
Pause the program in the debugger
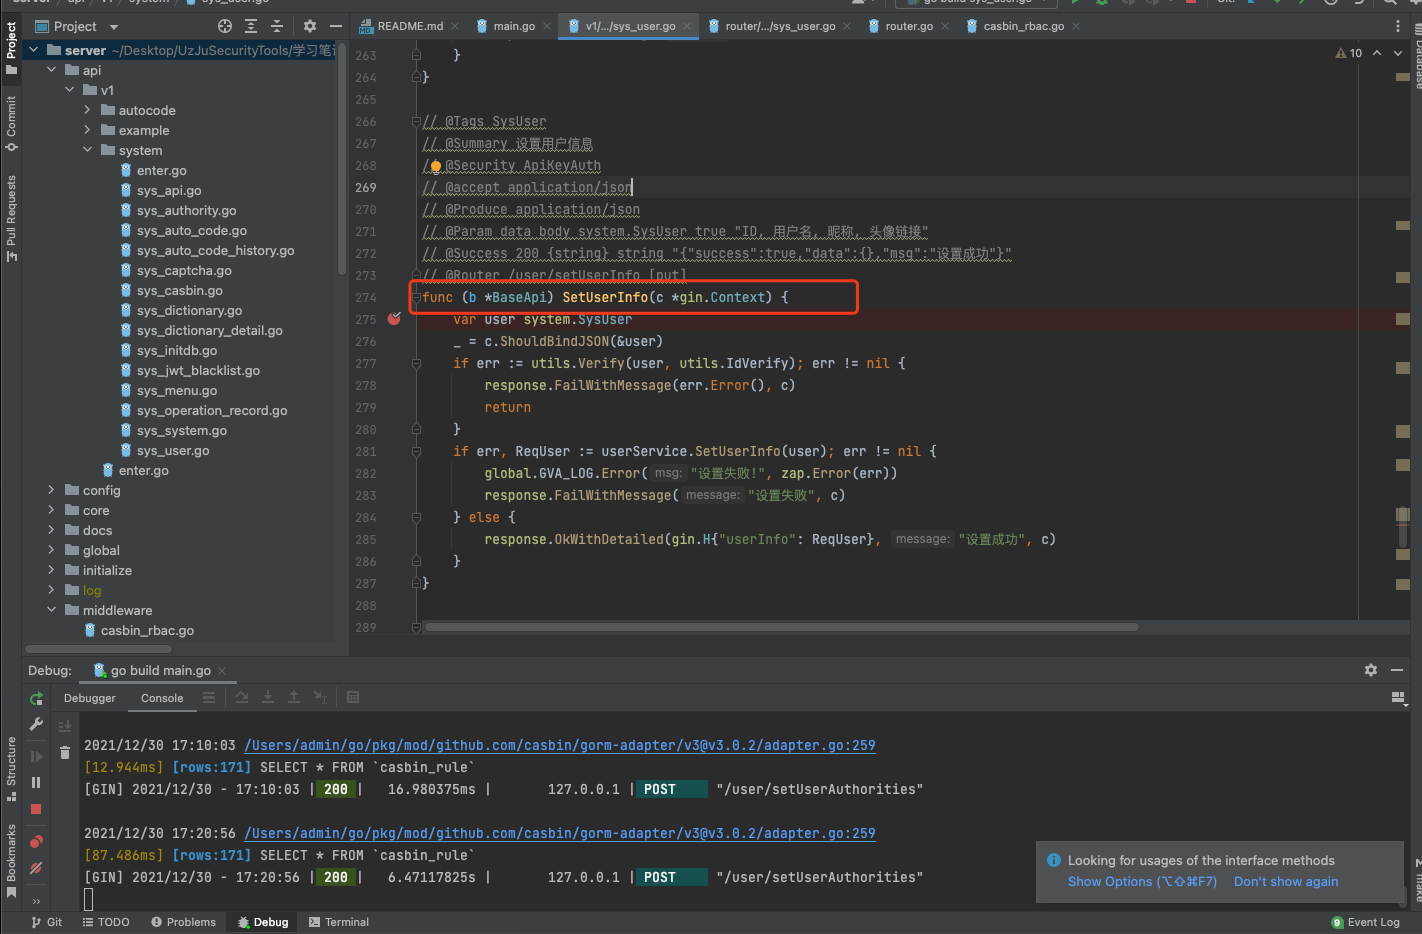(x=36, y=782)
